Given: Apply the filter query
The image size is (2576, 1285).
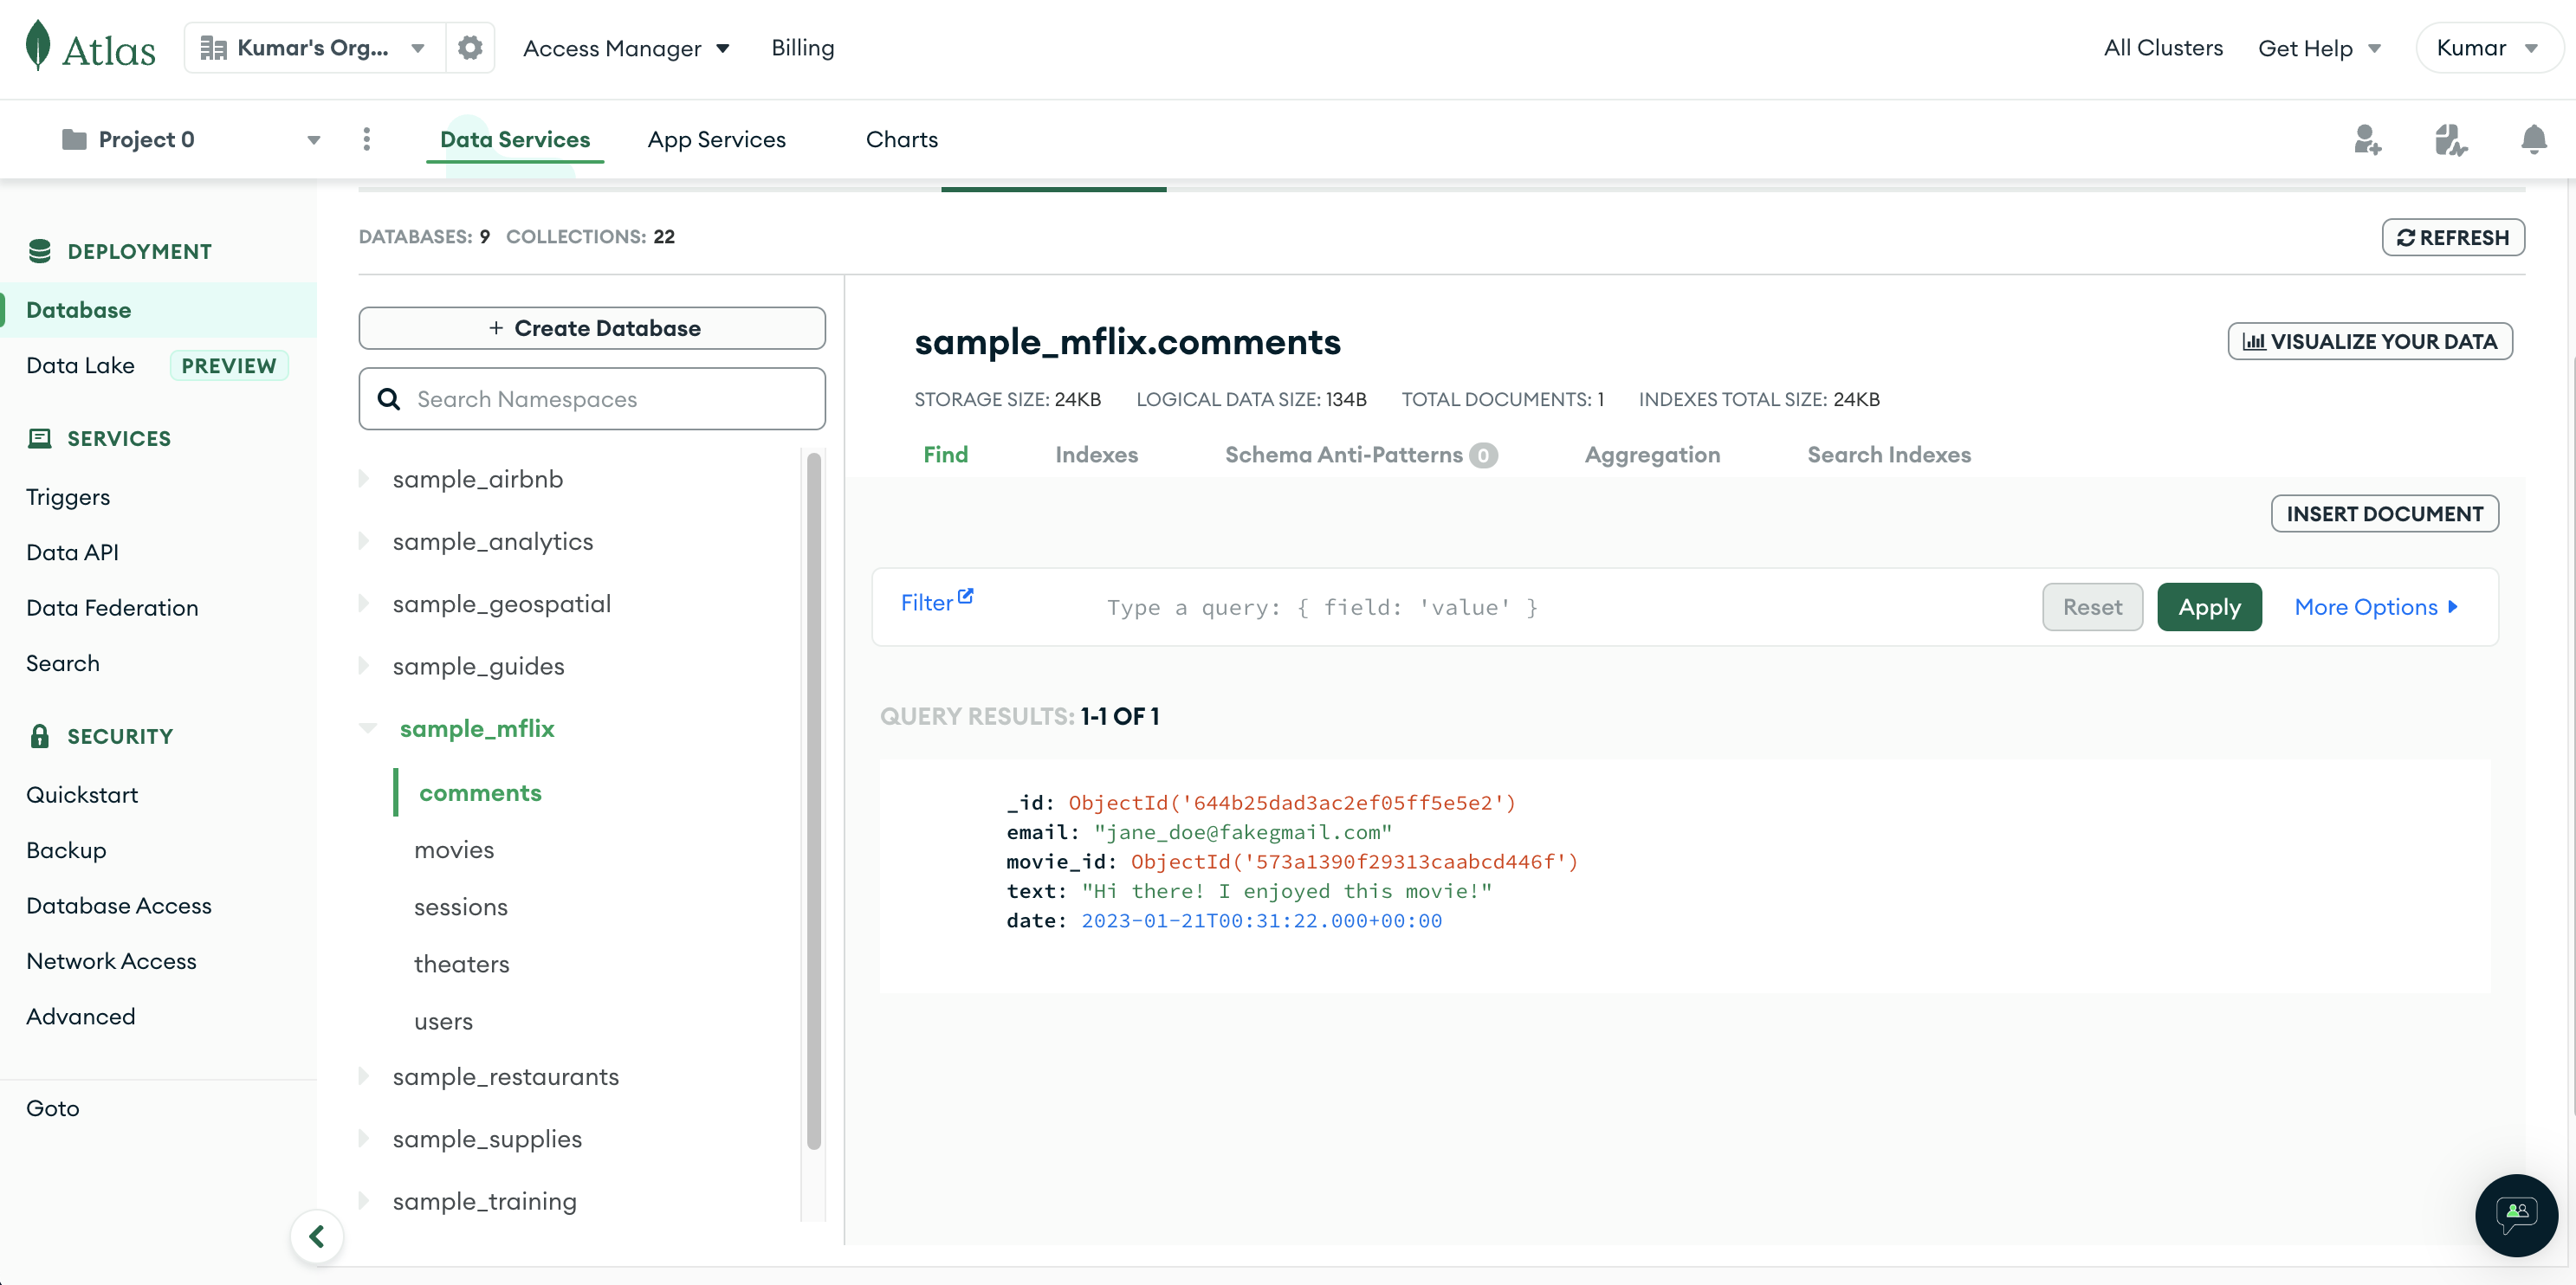Looking at the screenshot, I should pos(2209,607).
